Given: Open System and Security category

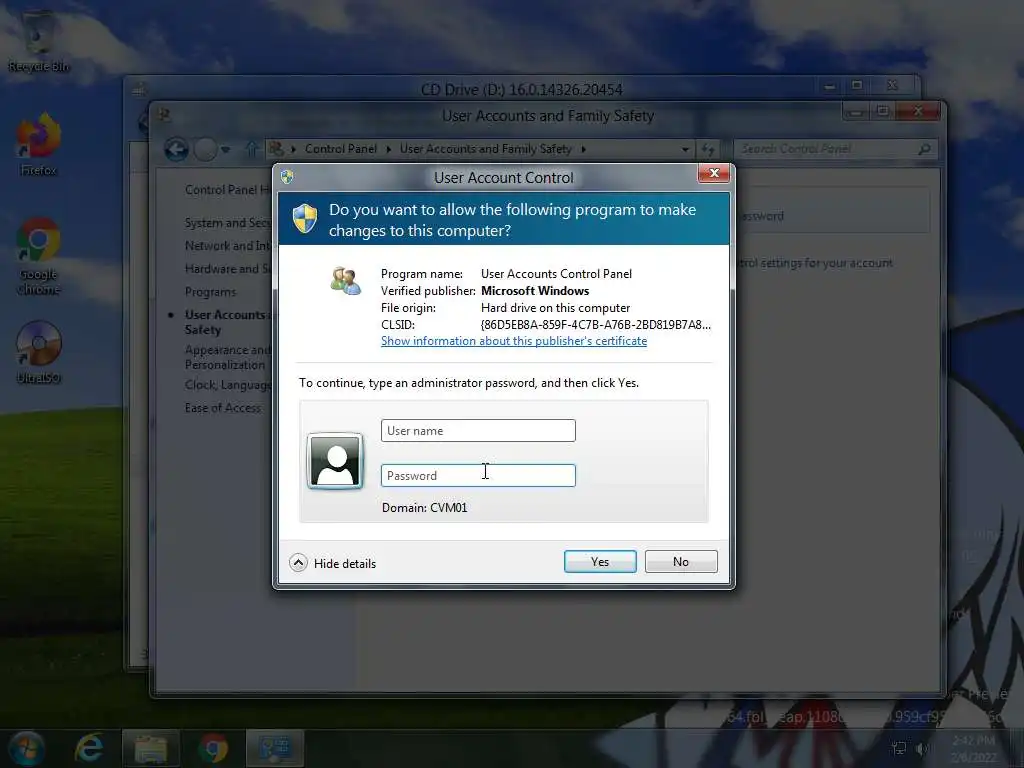Looking at the screenshot, I should [x=227, y=223].
